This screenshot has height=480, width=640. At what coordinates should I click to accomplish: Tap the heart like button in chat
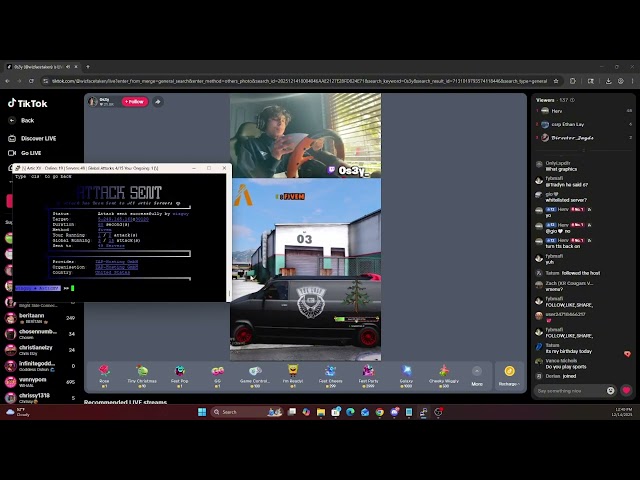[x=627, y=391]
